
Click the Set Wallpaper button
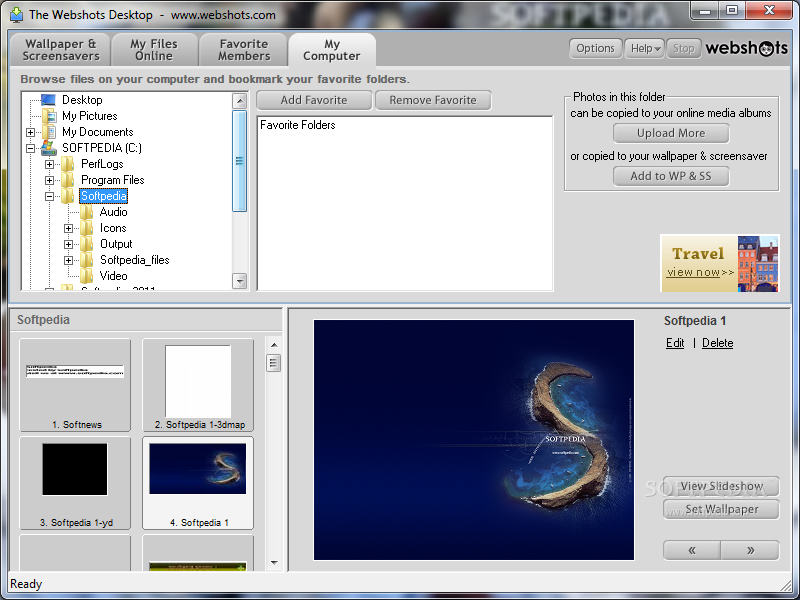721,509
